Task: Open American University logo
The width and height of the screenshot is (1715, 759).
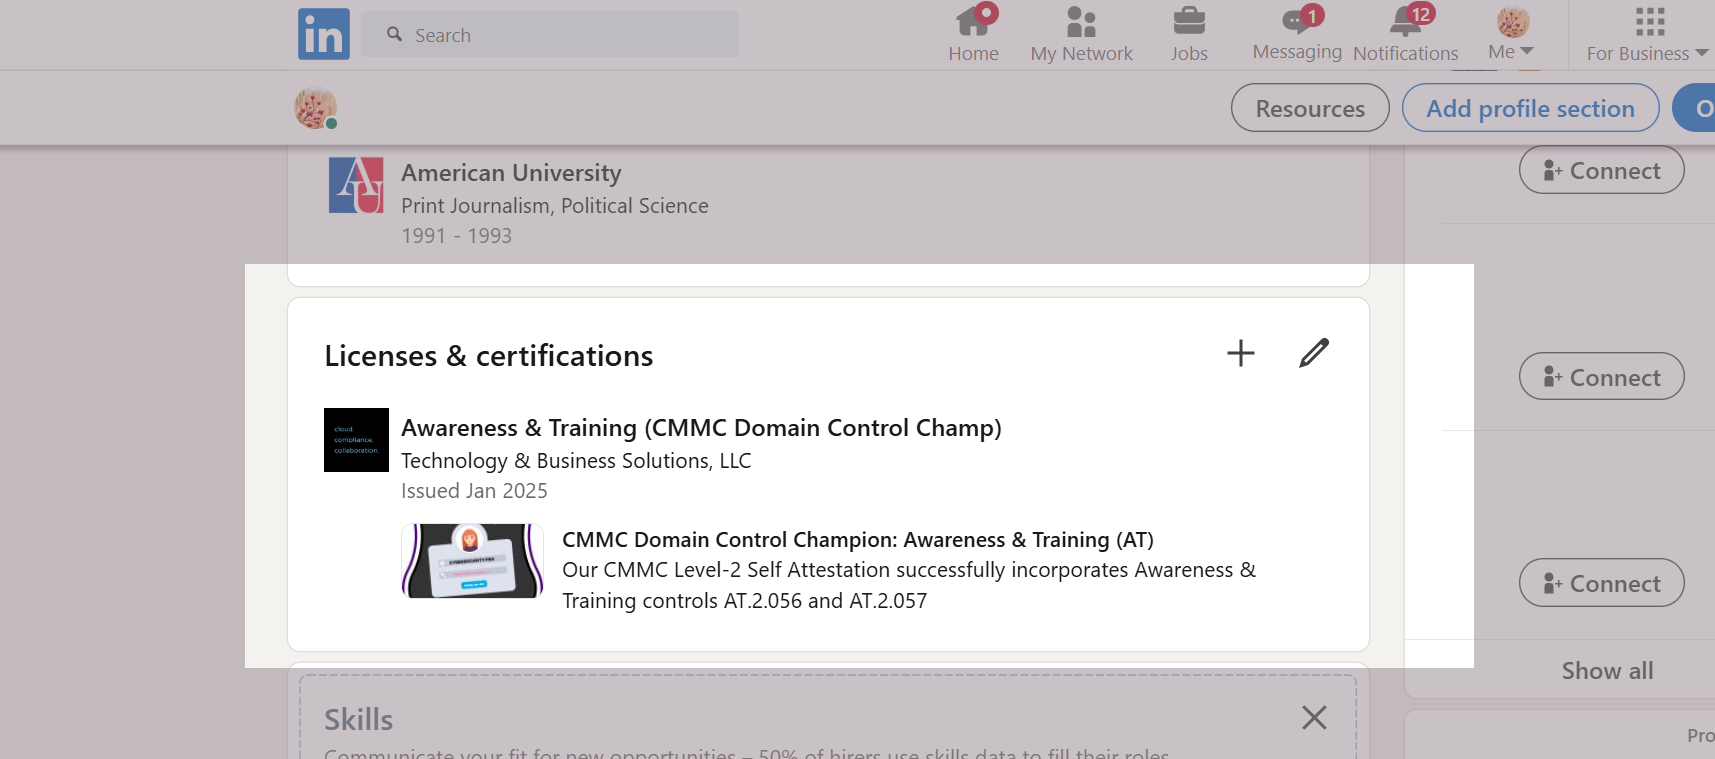Action: click(x=356, y=185)
